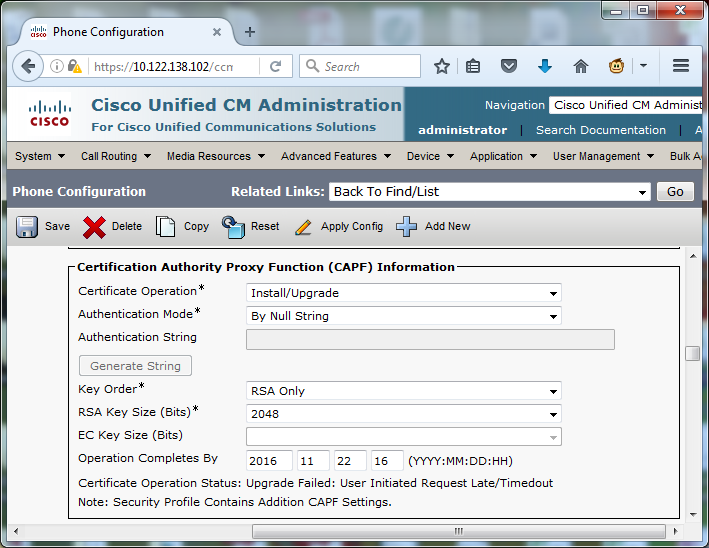Click the year field showing 2016
709x548 pixels.
(269, 461)
